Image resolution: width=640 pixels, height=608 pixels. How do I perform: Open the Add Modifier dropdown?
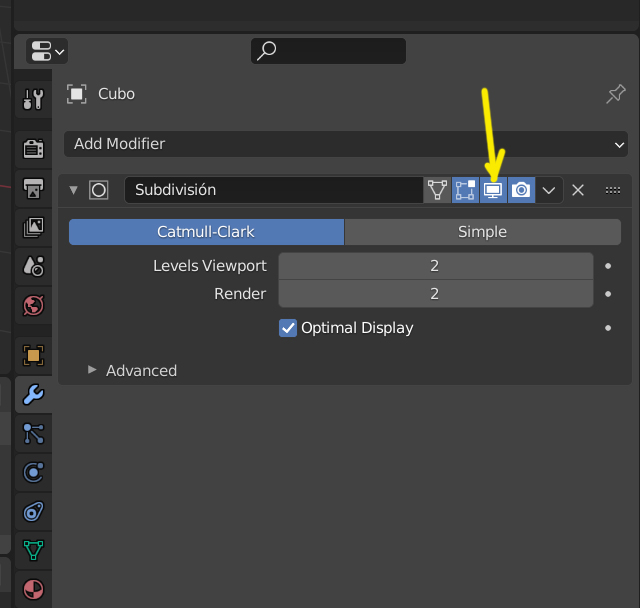(346, 144)
